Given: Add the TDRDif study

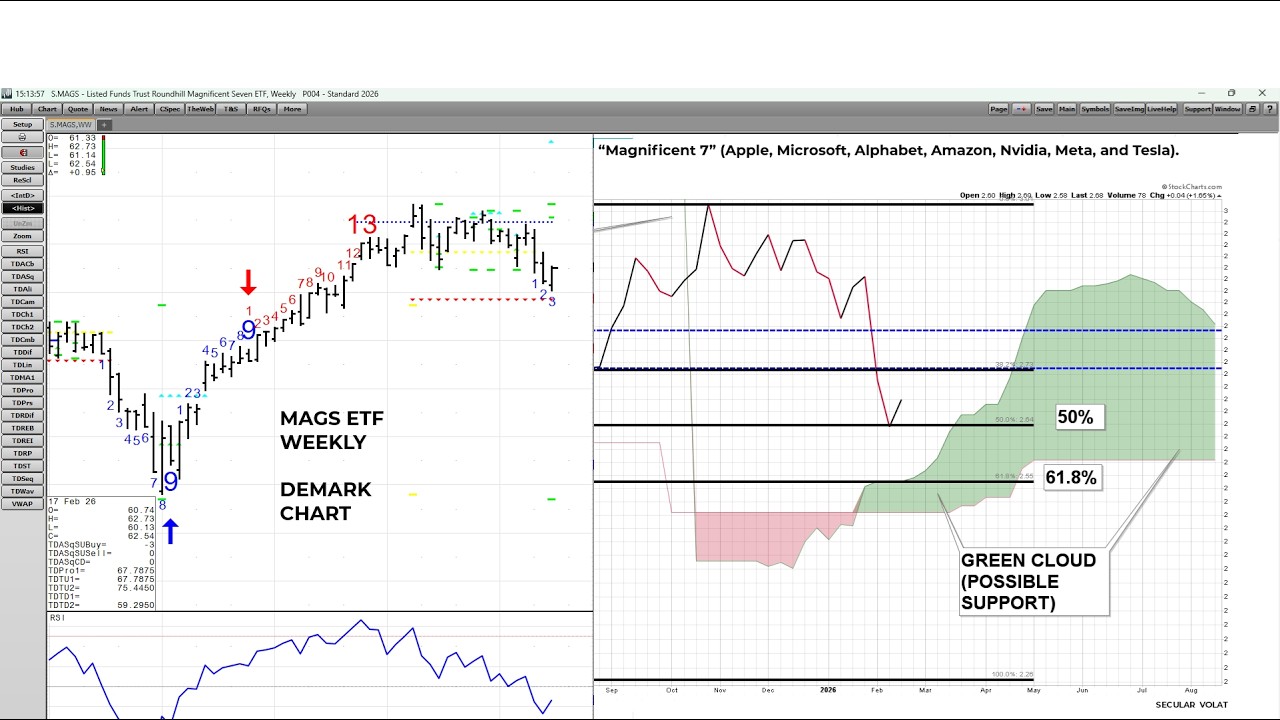Looking at the screenshot, I should pyautogui.click(x=22, y=415).
